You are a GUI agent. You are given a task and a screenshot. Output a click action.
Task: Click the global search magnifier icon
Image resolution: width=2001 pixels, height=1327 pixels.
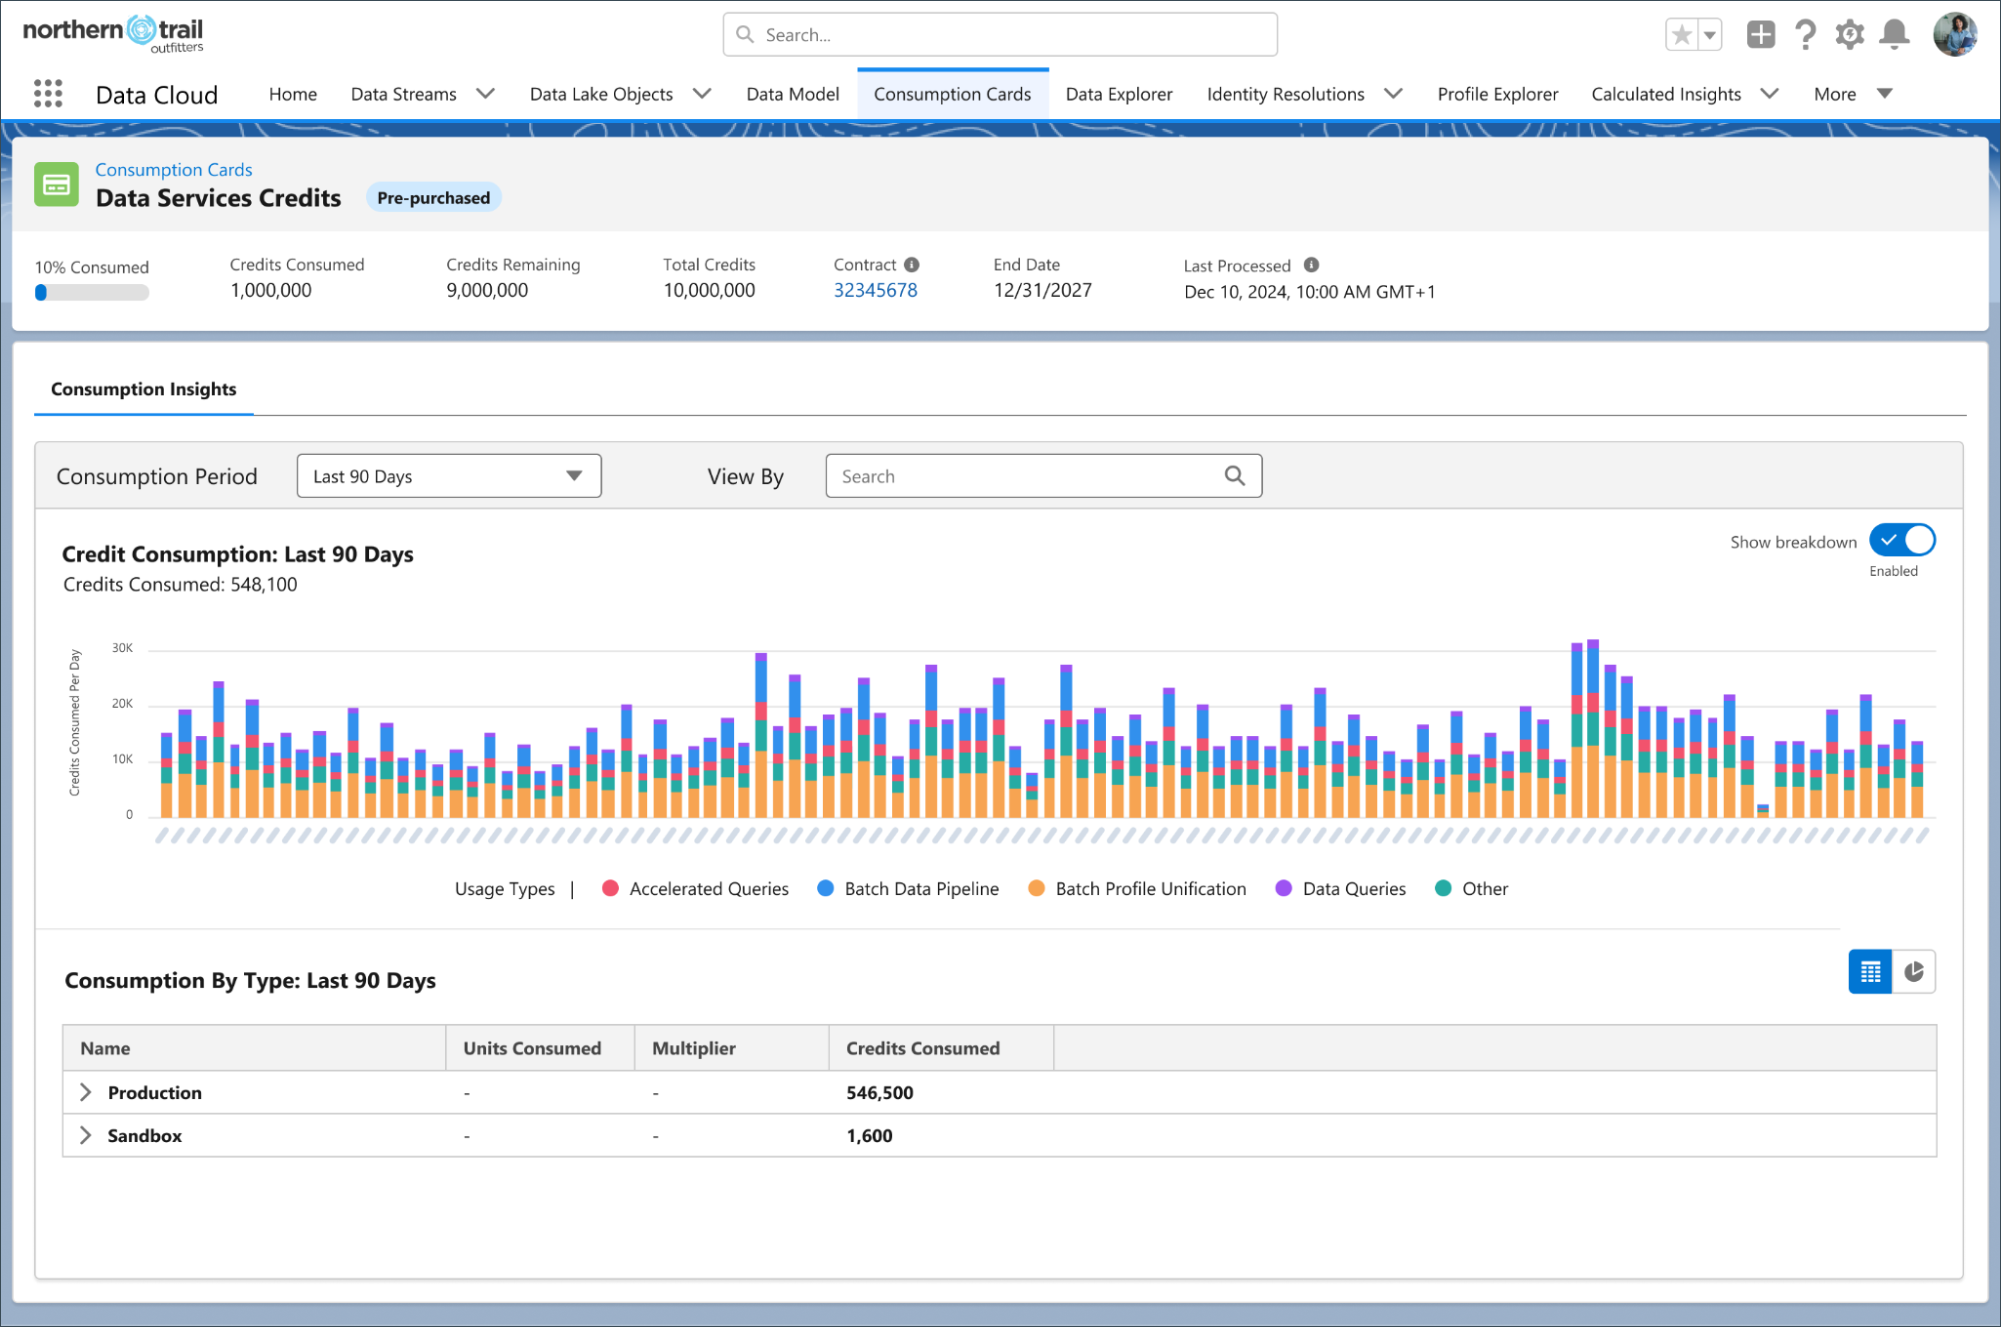(x=745, y=35)
